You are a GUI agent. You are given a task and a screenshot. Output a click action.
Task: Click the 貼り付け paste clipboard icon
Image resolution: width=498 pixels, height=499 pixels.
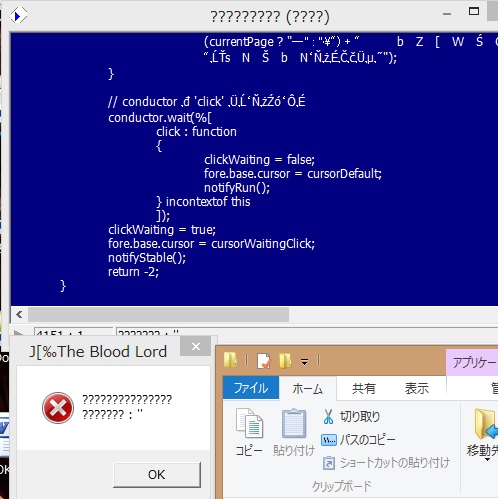click(x=294, y=423)
